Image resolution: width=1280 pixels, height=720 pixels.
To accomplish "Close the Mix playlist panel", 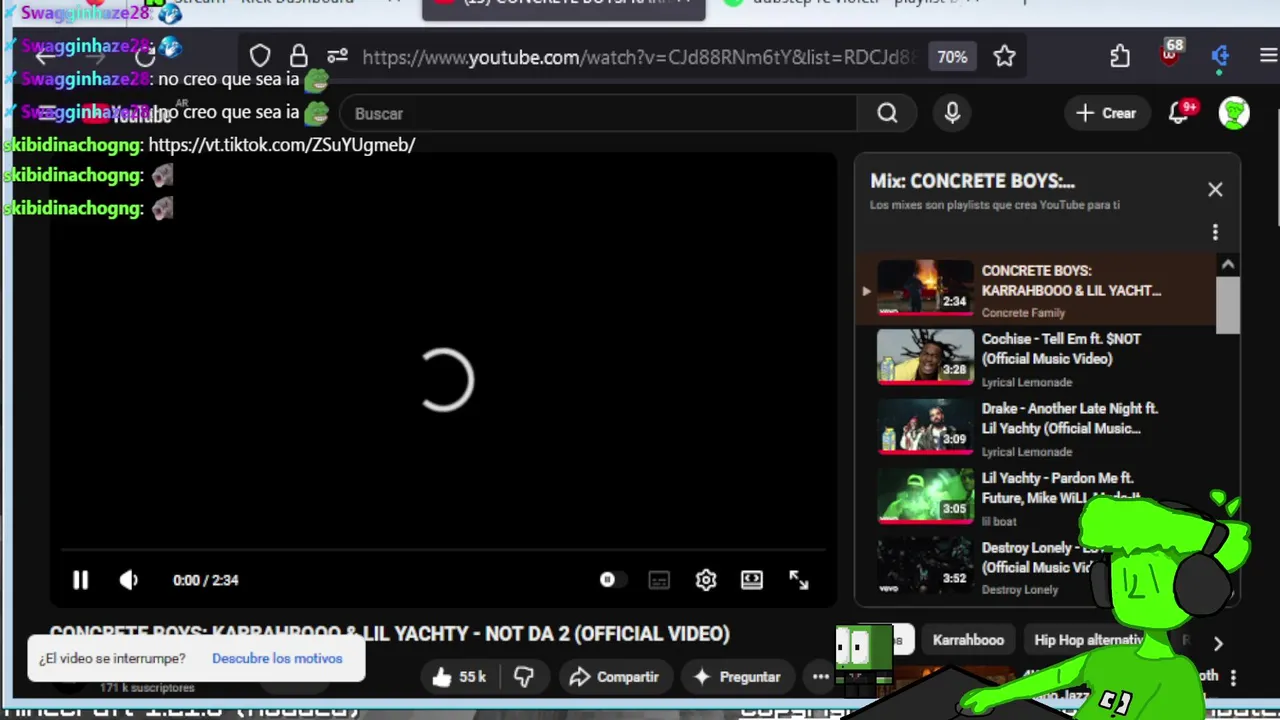I will [x=1215, y=189].
